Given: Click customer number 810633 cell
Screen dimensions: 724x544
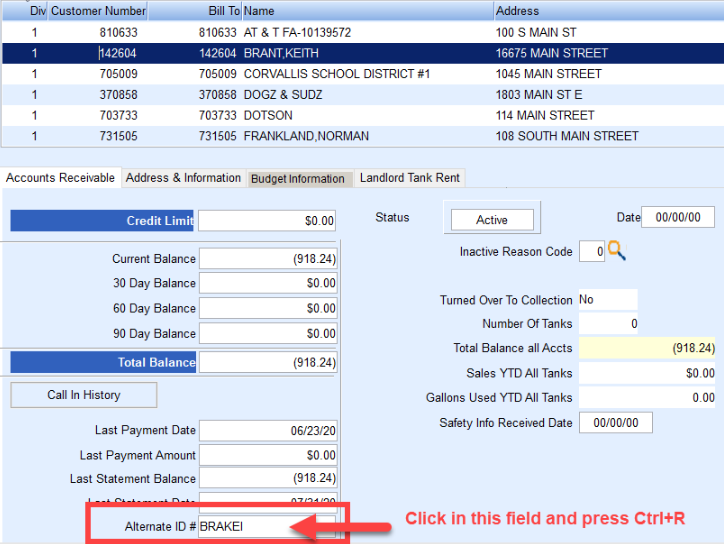Looking at the screenshot, I should [x=119, y=32].
